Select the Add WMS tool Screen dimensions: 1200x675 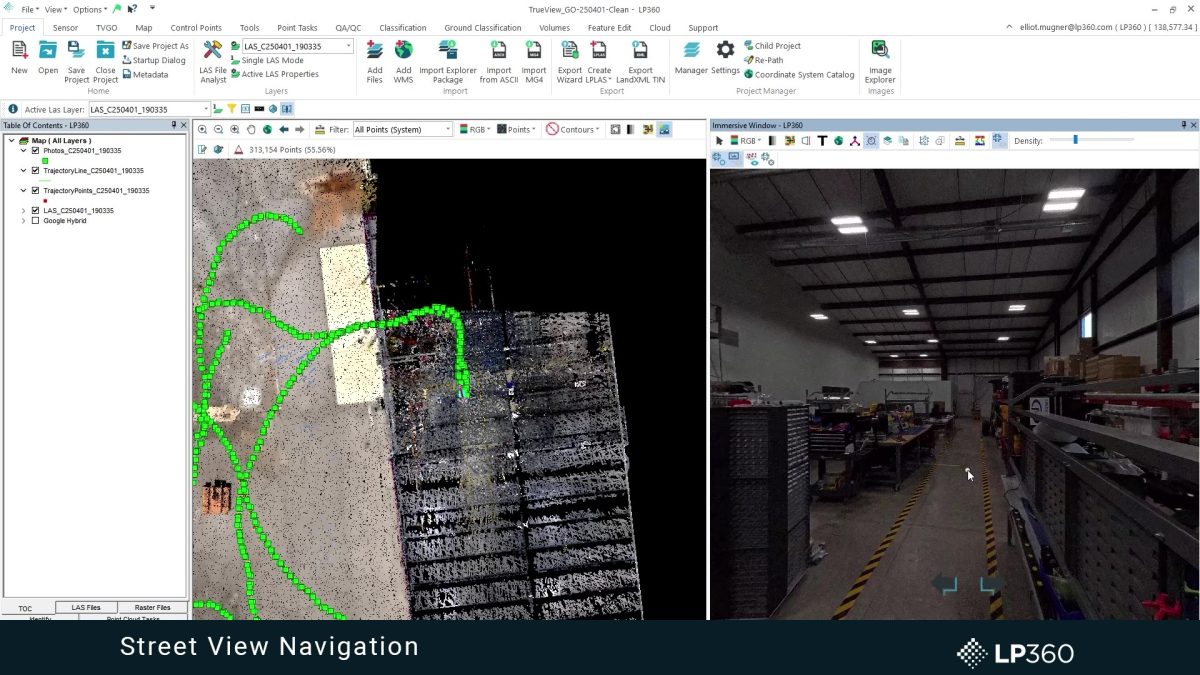tap(403, 60)
